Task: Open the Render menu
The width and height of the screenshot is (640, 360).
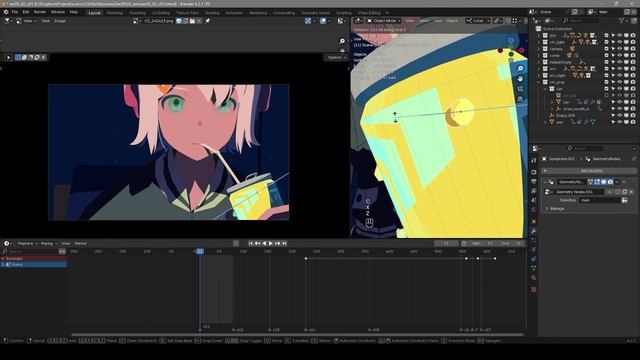Action: click(40, 12)
